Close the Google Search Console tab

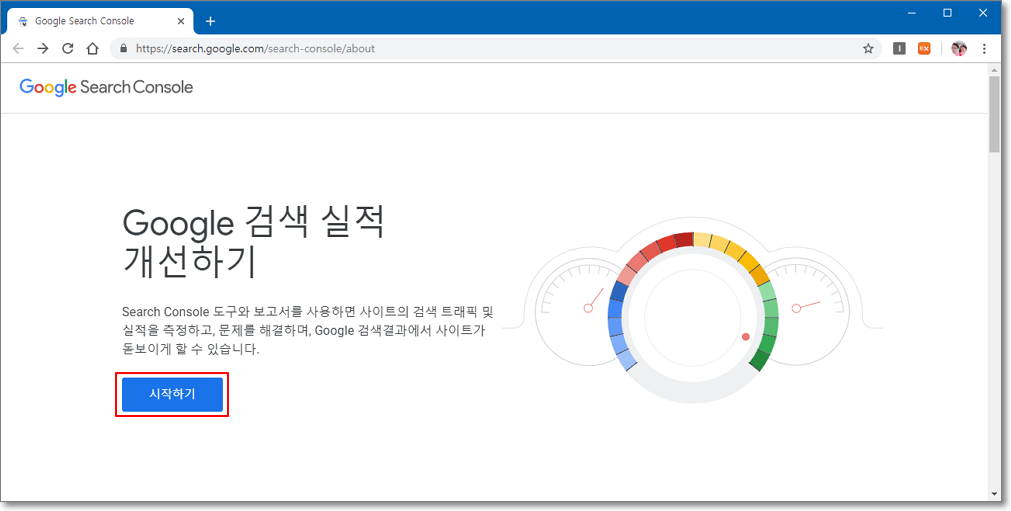(x=181, y=21)
